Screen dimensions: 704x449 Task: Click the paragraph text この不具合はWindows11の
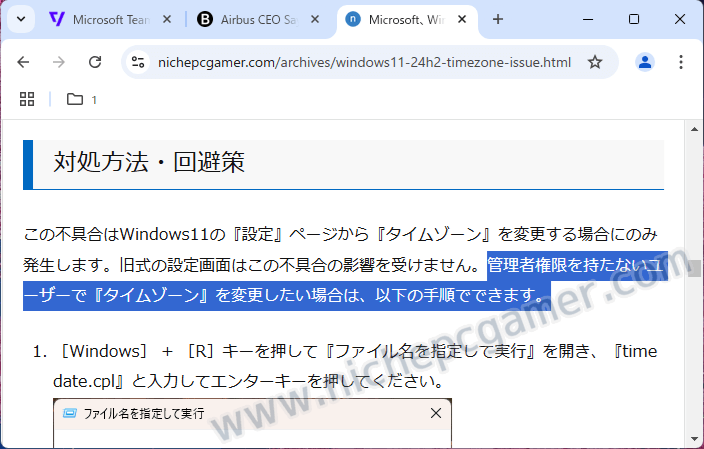(x=125, y=234)
